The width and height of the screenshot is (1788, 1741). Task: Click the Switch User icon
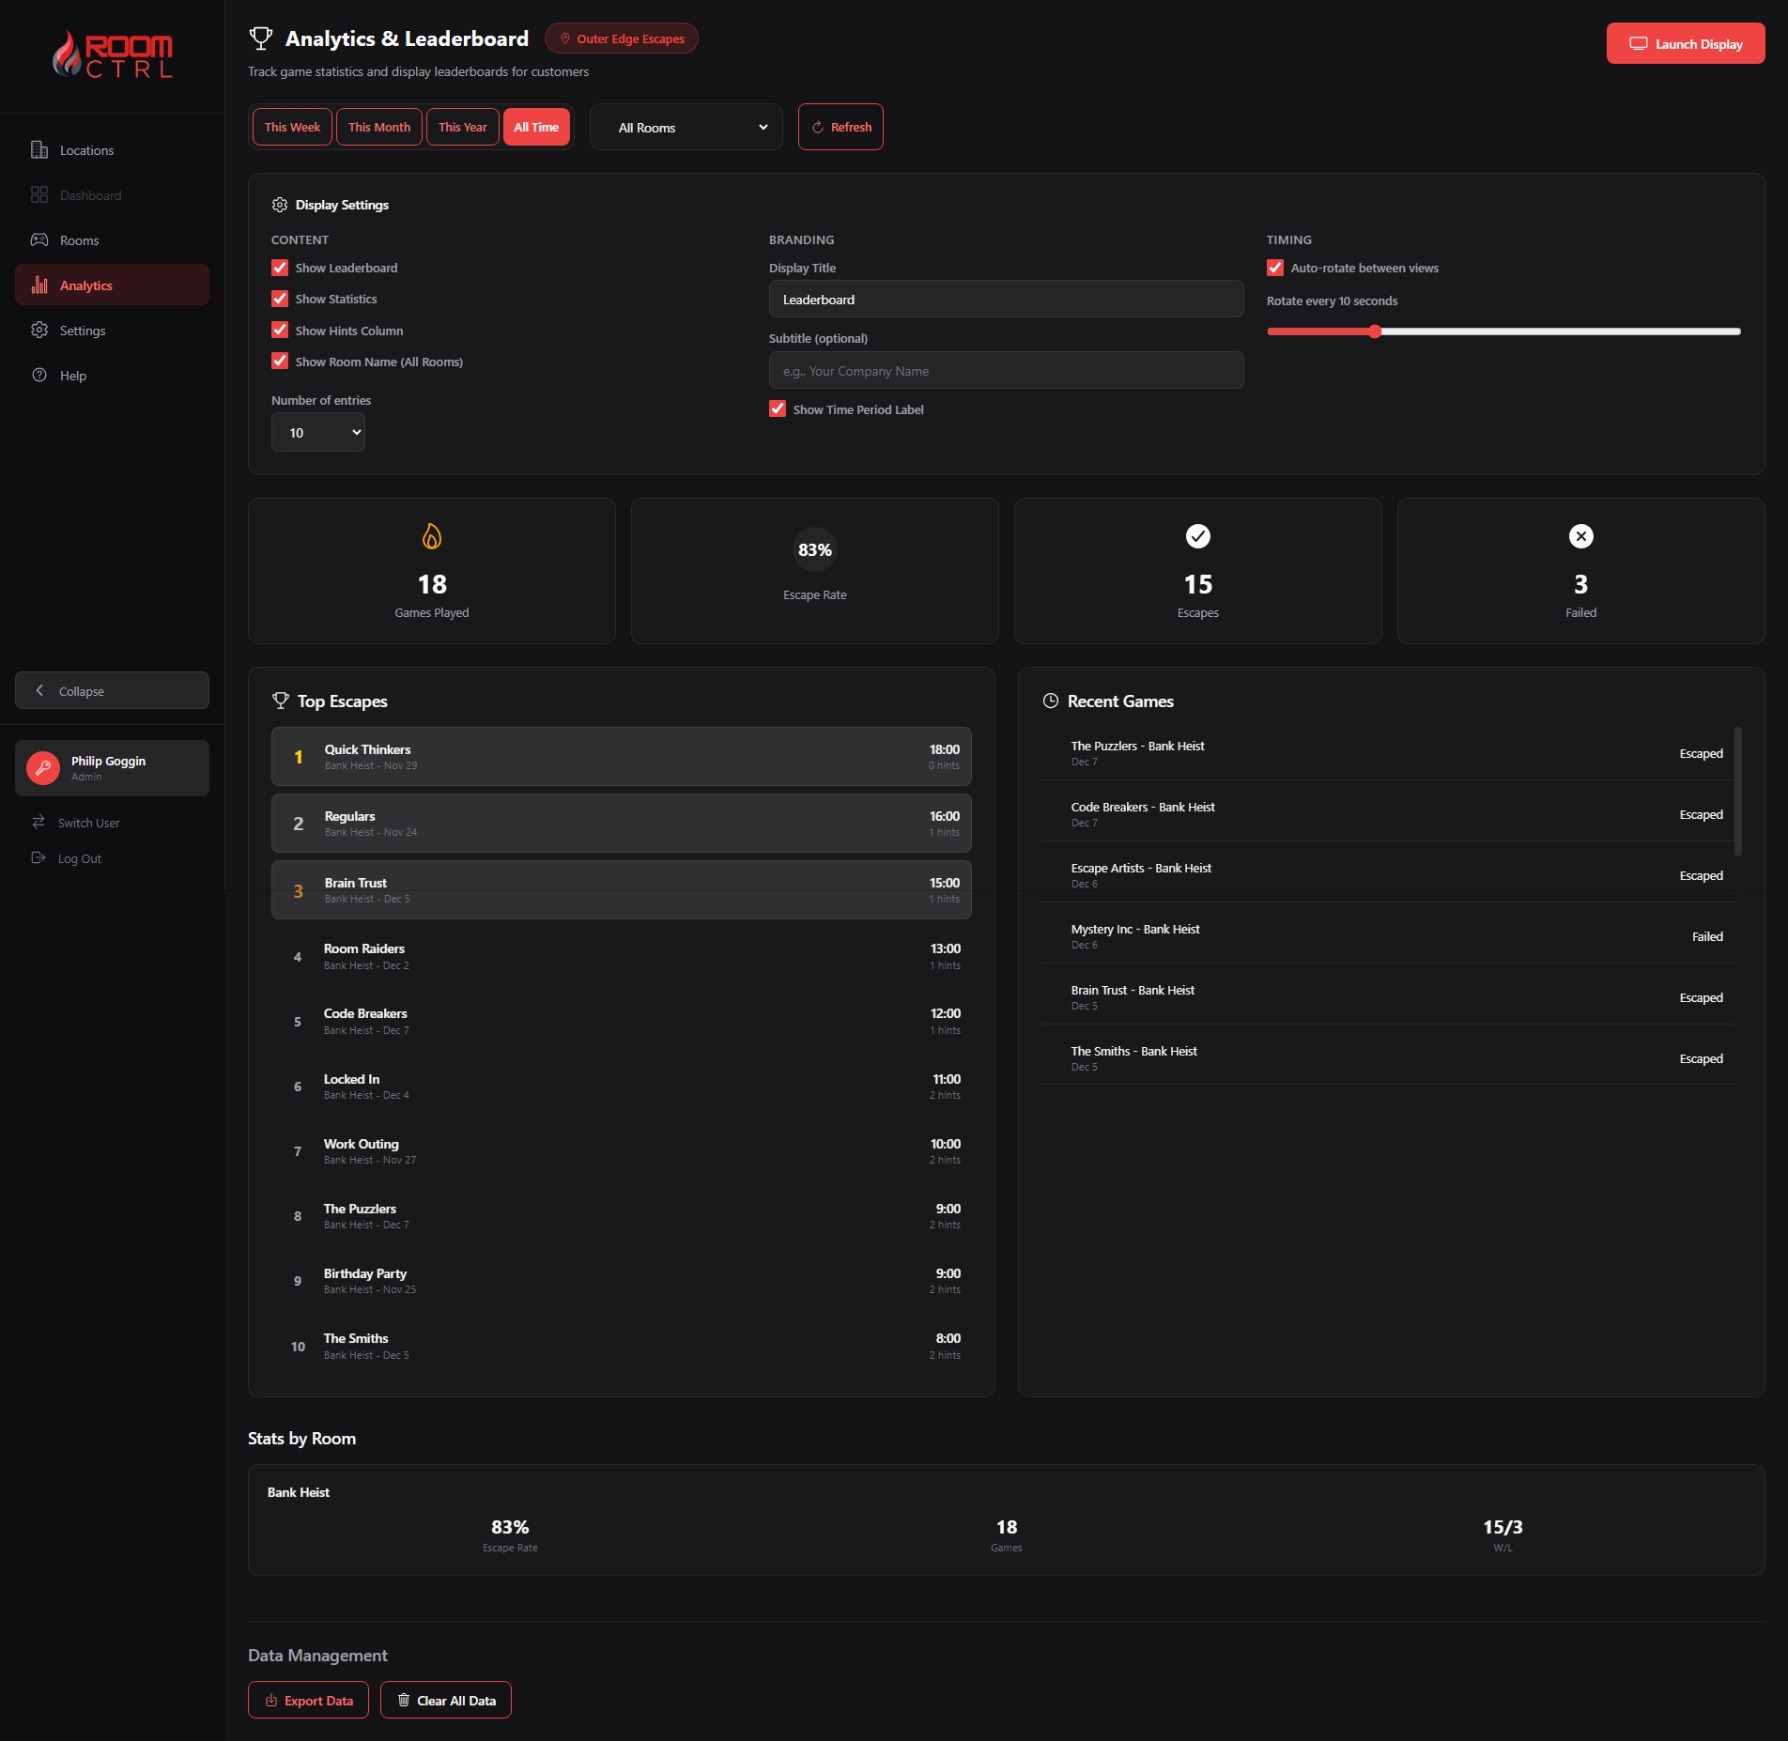[x=39, y=822]
